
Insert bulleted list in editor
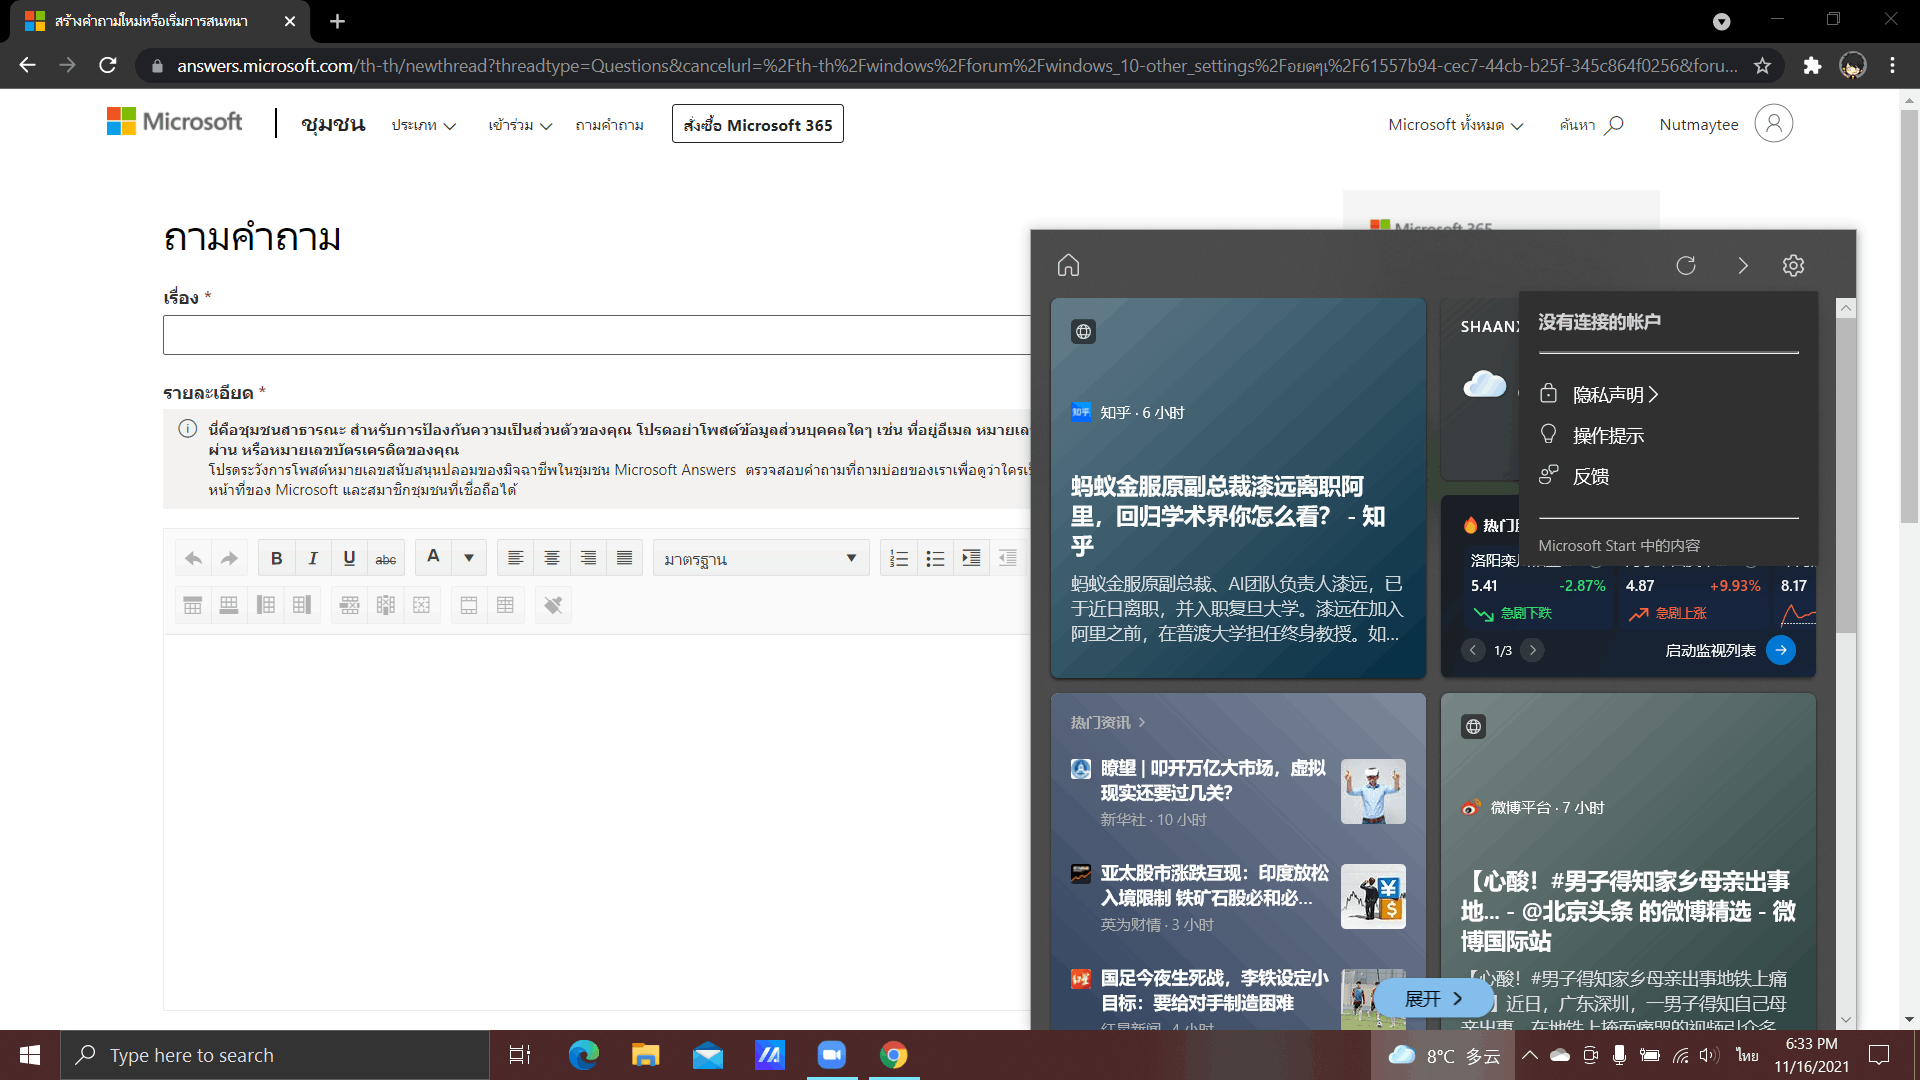tap(935, 558)
